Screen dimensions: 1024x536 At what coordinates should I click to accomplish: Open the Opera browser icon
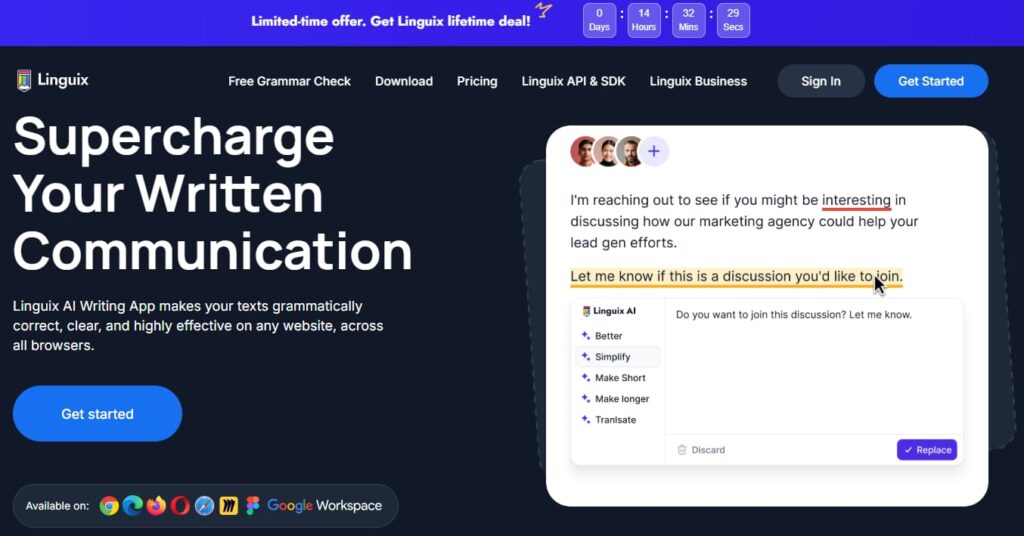point(180,506)
